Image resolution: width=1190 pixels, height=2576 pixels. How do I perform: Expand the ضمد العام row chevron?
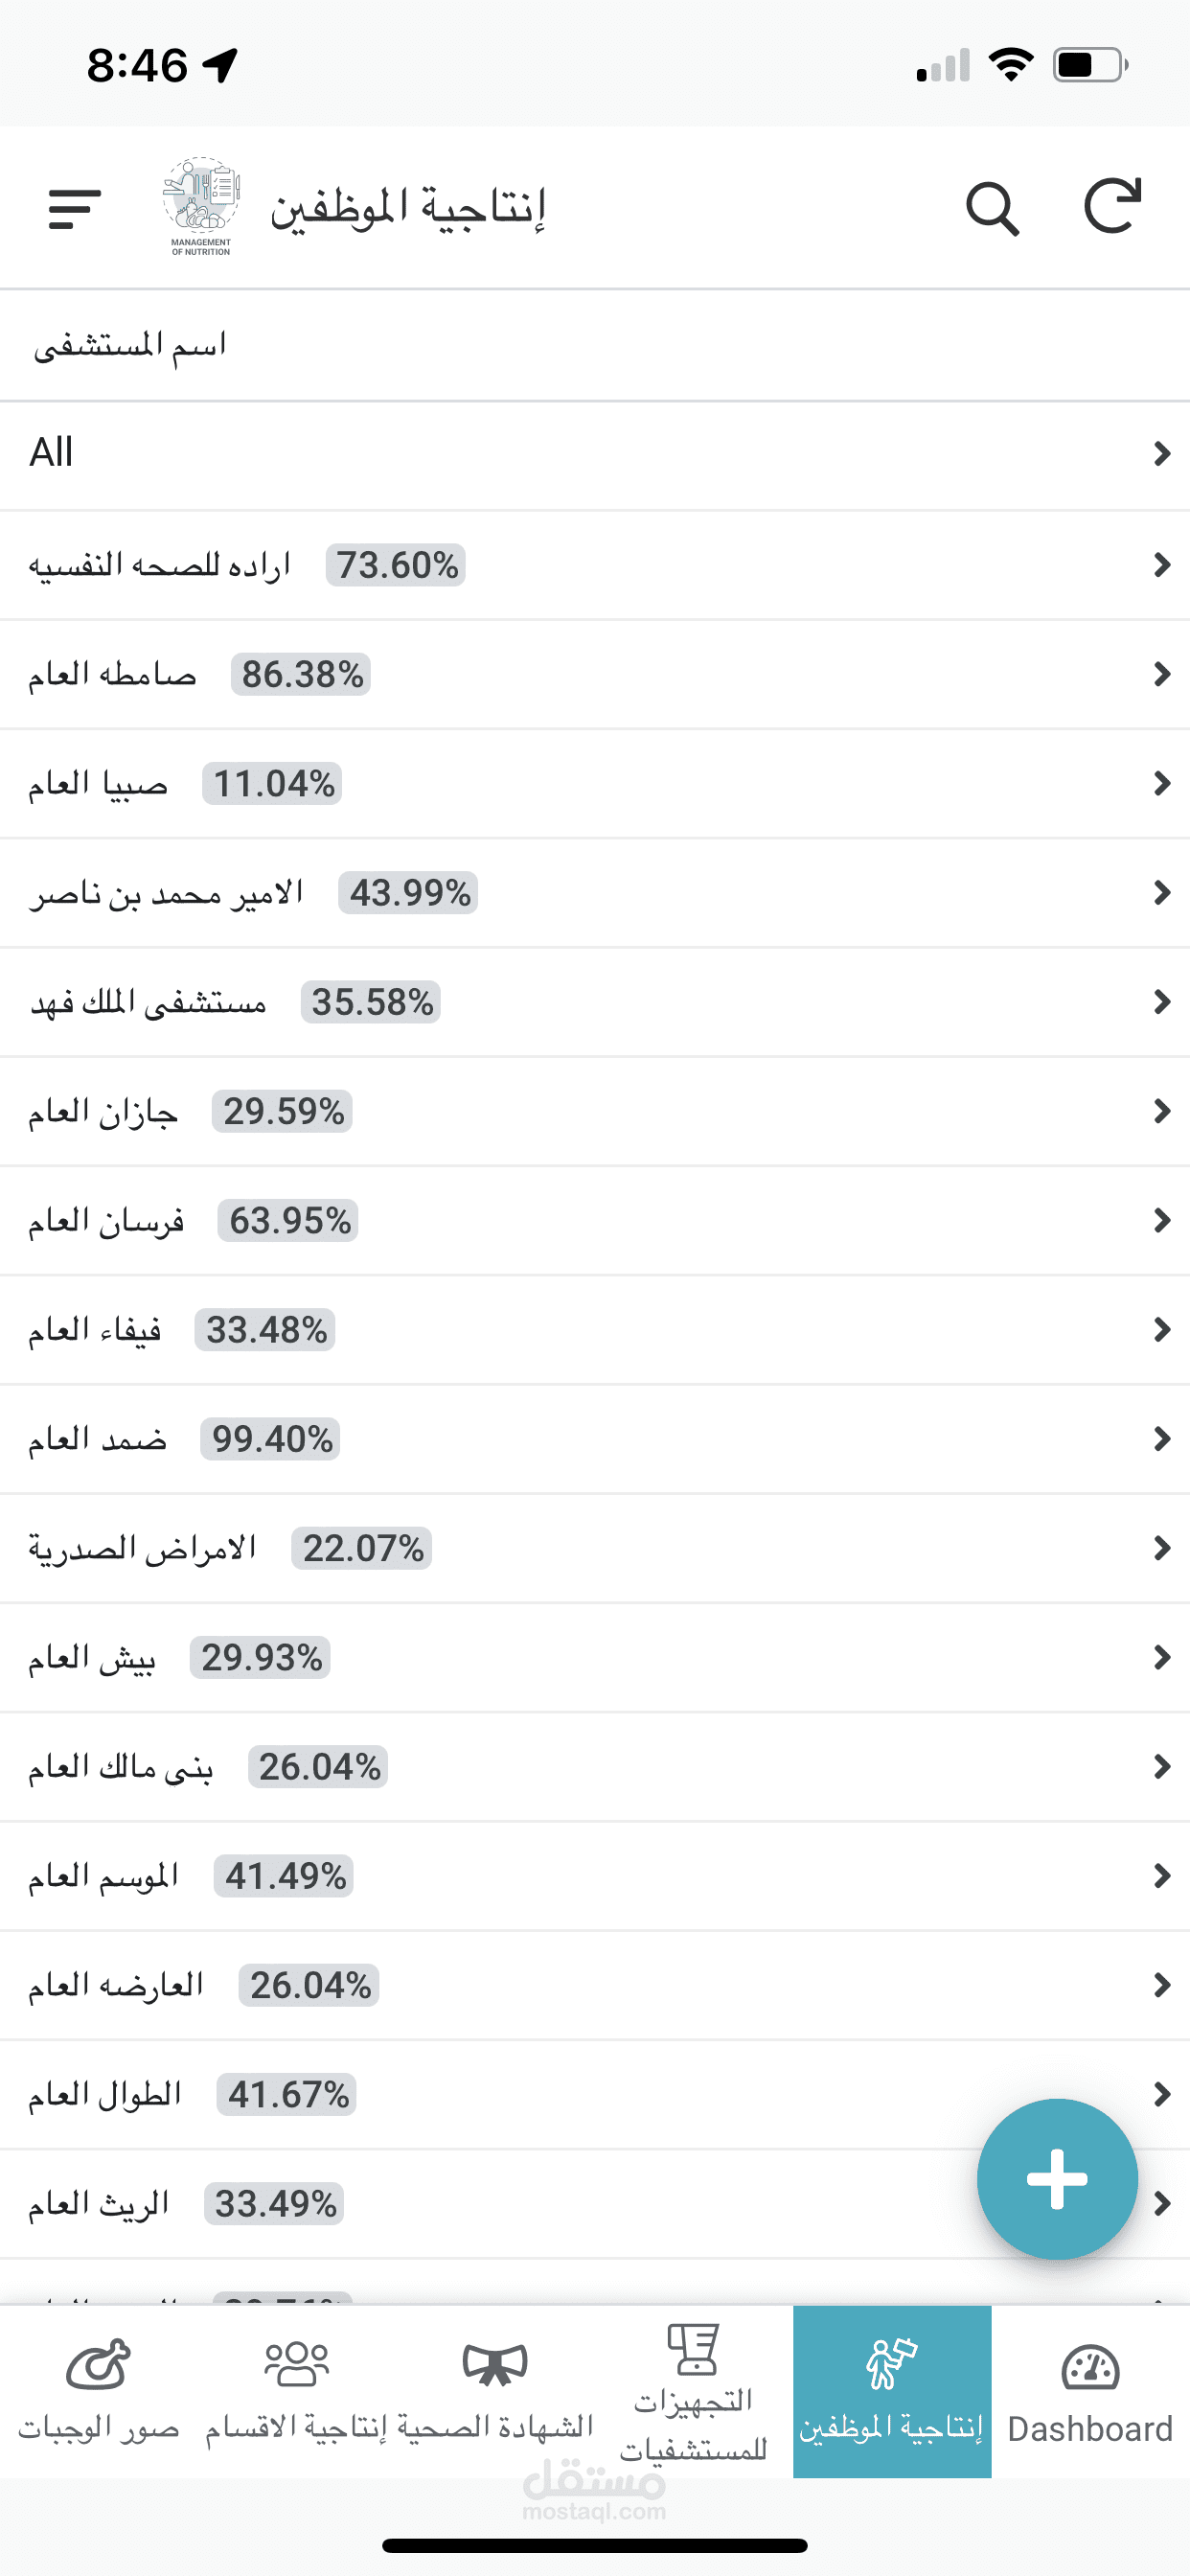[x=1160, y=1440]
